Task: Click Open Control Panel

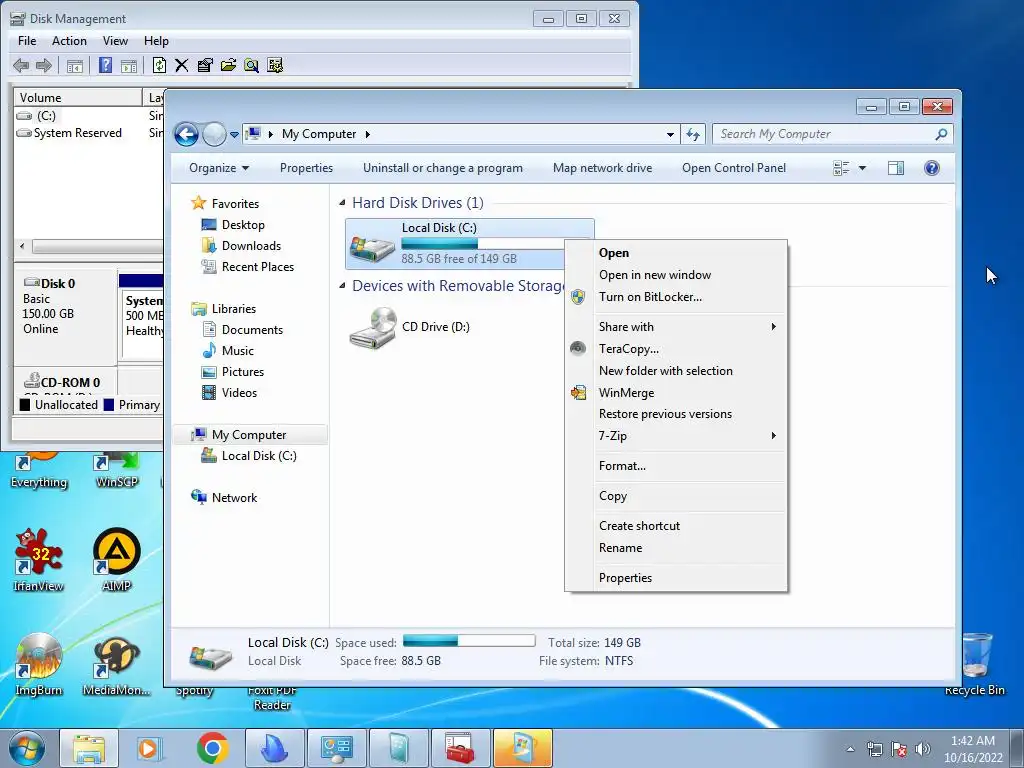Action: pyautogui.click(x=734, y=168)
